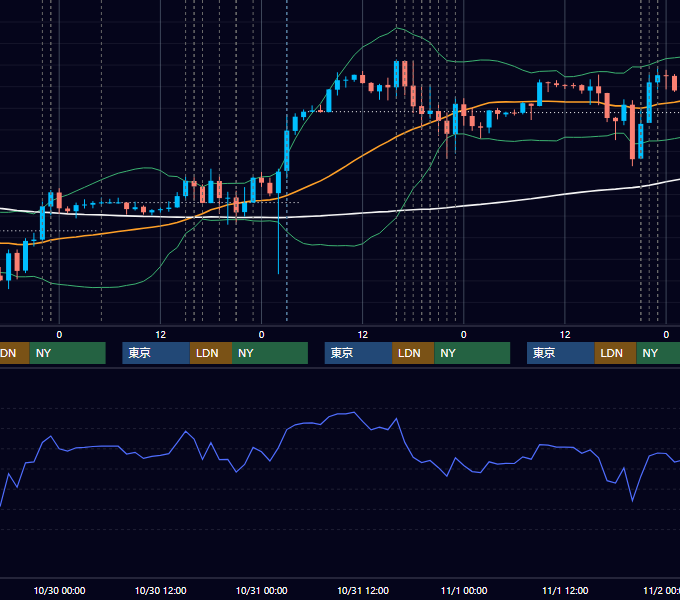Image resolution: width=680 pixels, height=600 pixels.
Task: Select the NY session block spanning 10/31 00:00
Action: (270, 353)
